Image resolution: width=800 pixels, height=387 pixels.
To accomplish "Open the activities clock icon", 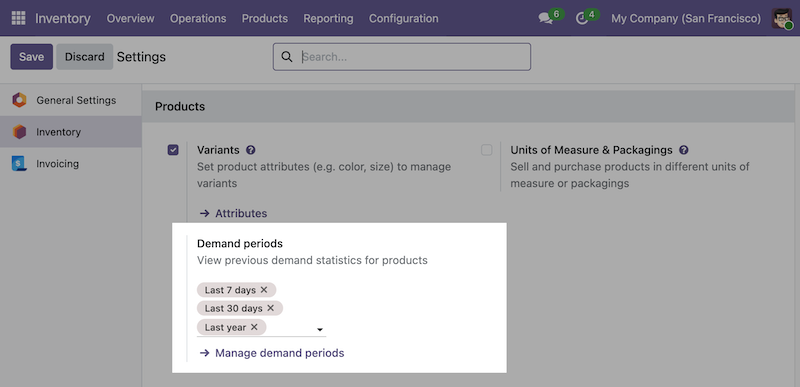I will [x=582, y=19].
